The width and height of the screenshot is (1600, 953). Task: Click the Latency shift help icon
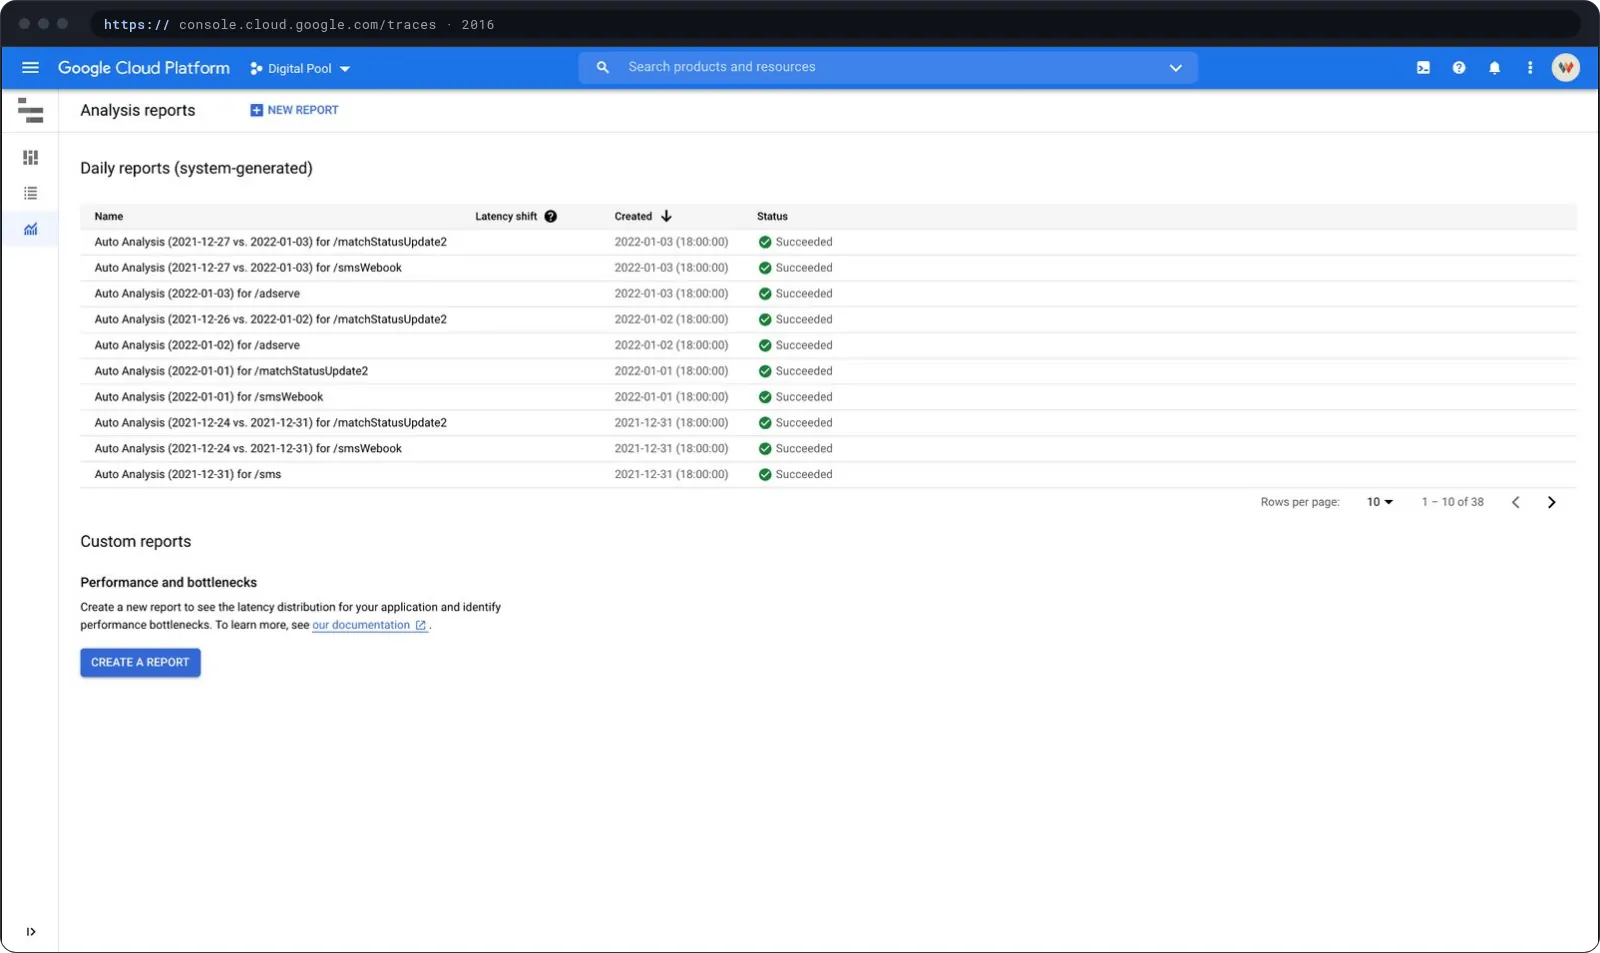[x=551, y=216]
